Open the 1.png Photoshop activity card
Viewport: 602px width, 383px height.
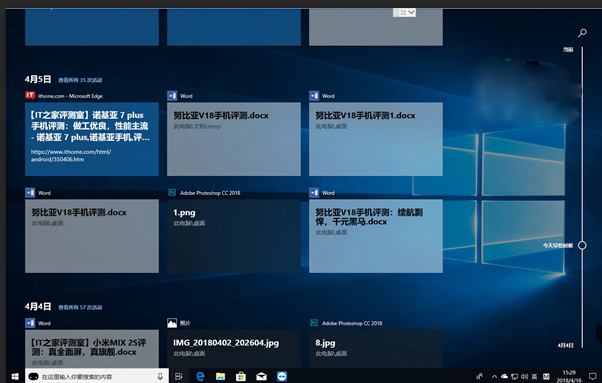pyautogui.click(x=234, y=236)
